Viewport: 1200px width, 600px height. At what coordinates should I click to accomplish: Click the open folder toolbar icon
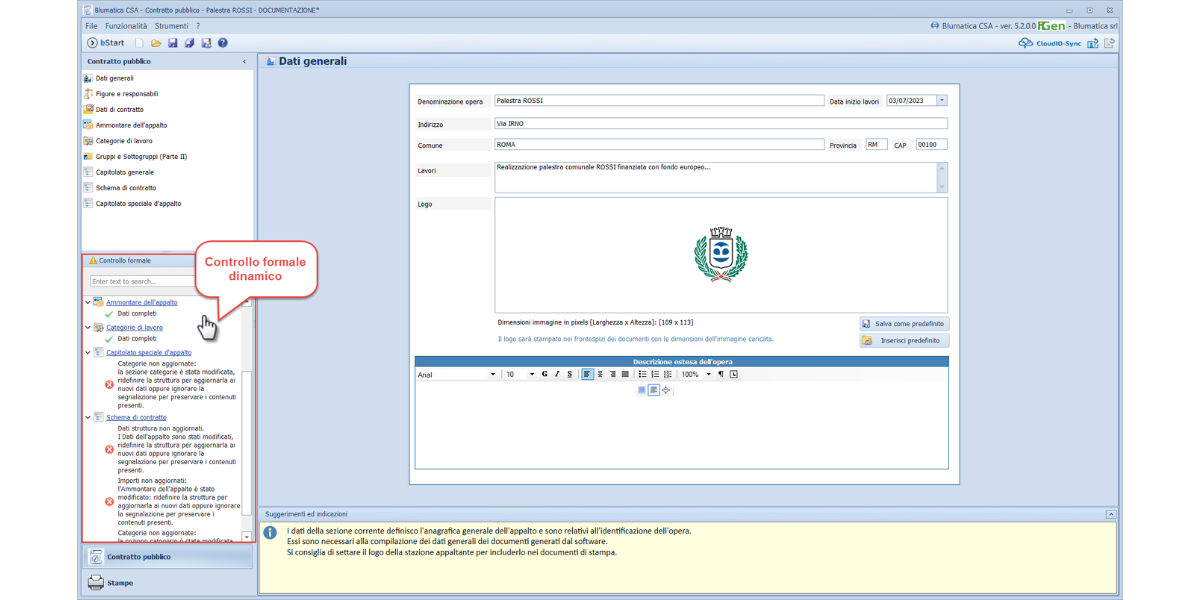point(156,43)
